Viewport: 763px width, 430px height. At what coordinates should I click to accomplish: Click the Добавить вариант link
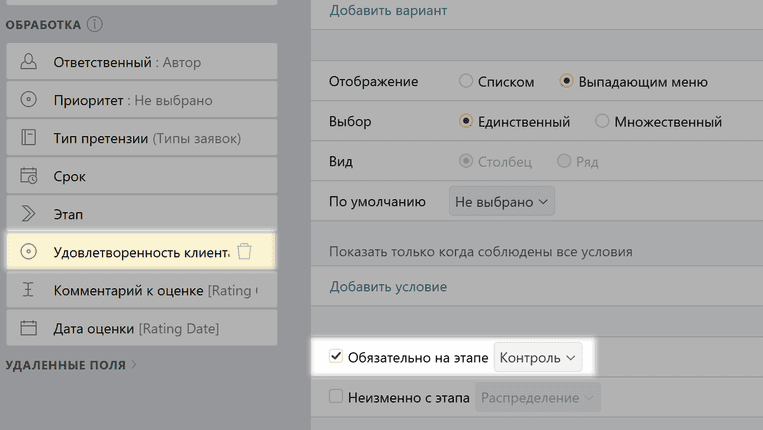click(x=388, y=10)
